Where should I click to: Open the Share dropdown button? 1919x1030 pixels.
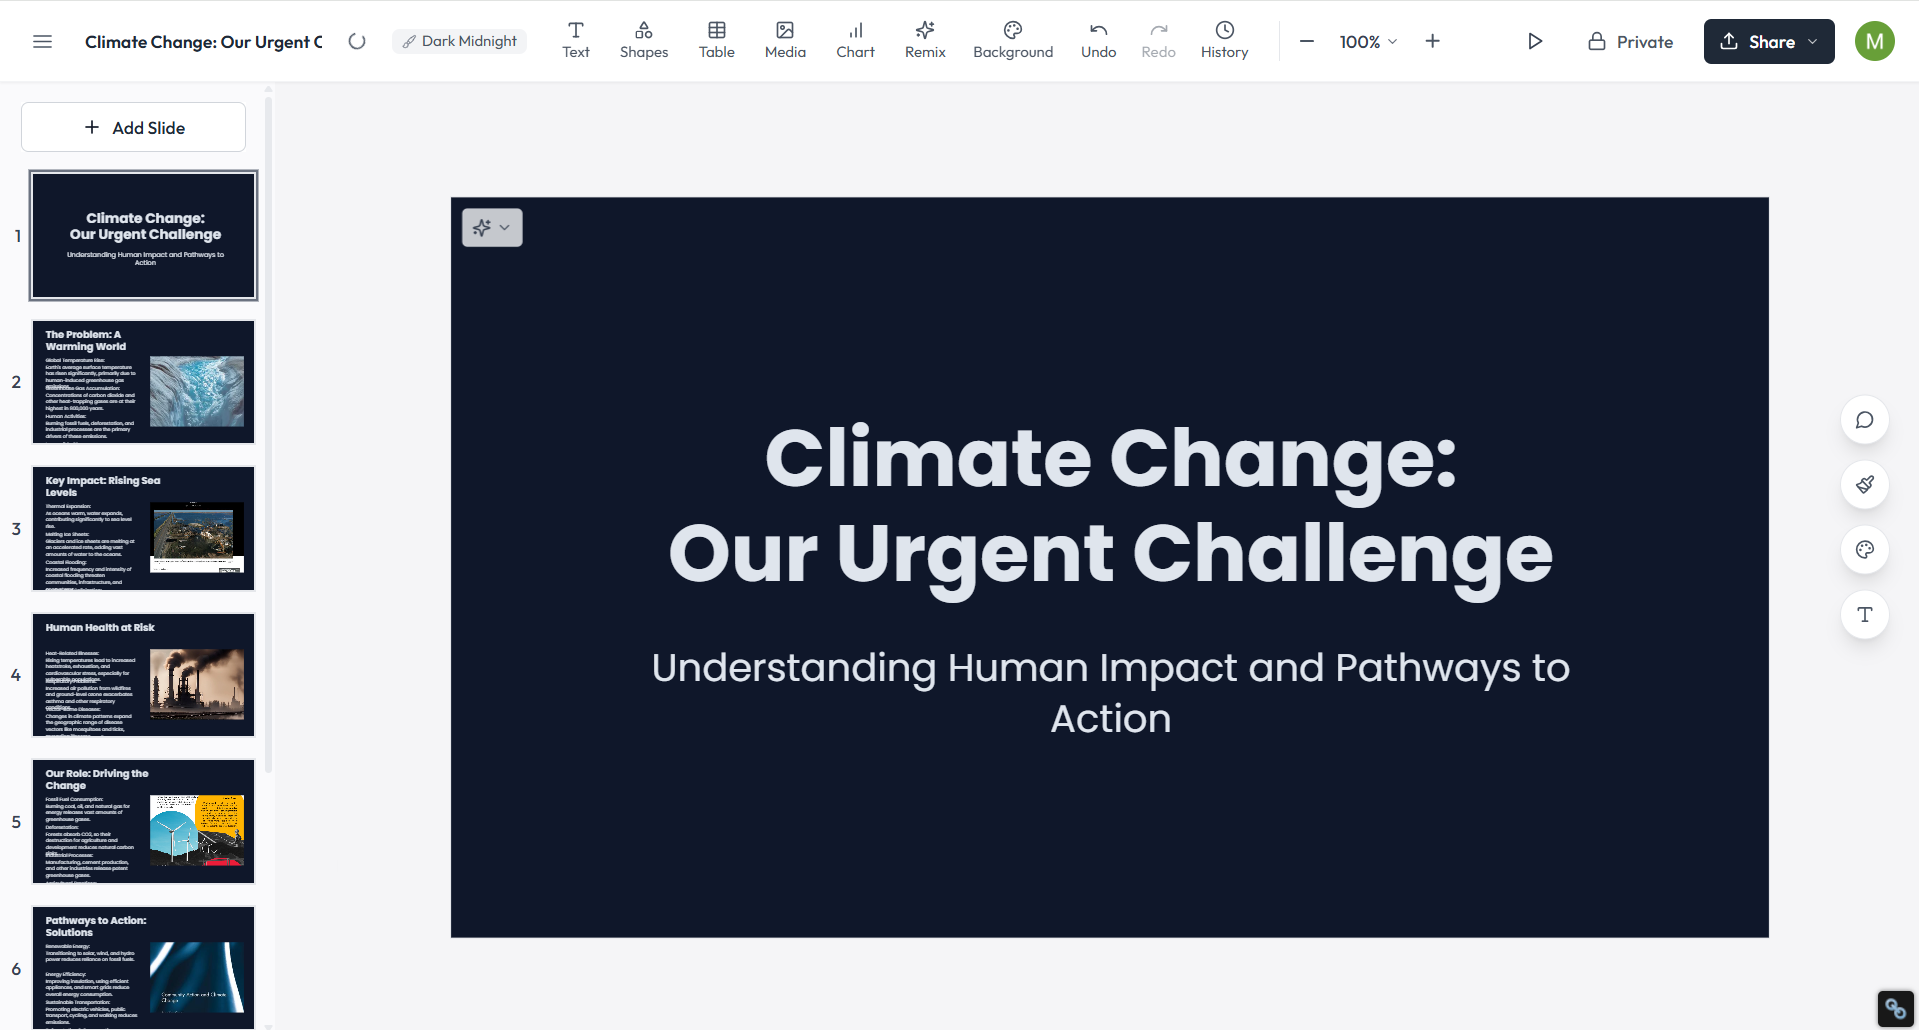pyautogui.click(x=1769, y=41)
